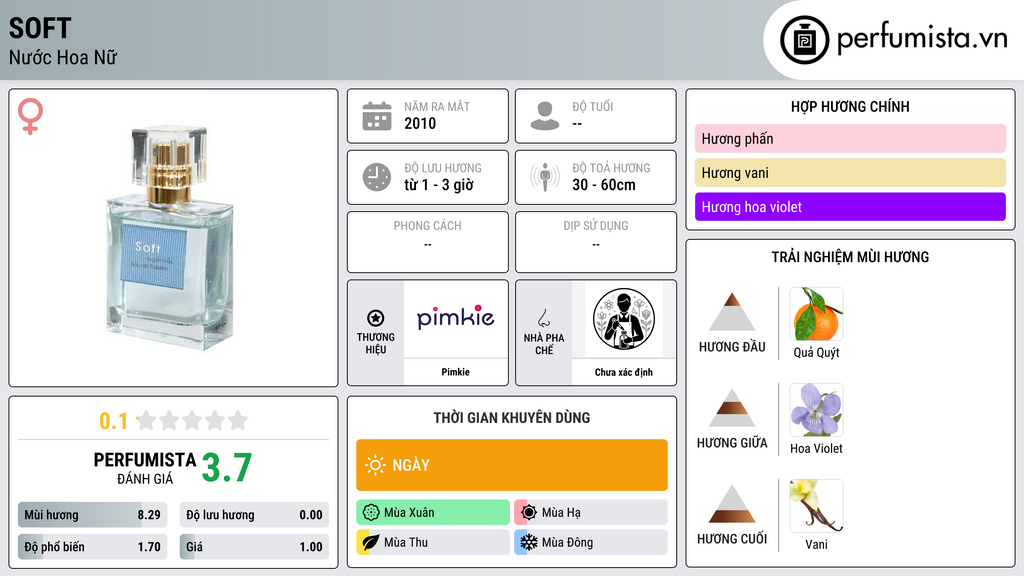The width and height of the screenshot is (1024, 576).
Task: Click the Vani note label
Action: point(816,544)
